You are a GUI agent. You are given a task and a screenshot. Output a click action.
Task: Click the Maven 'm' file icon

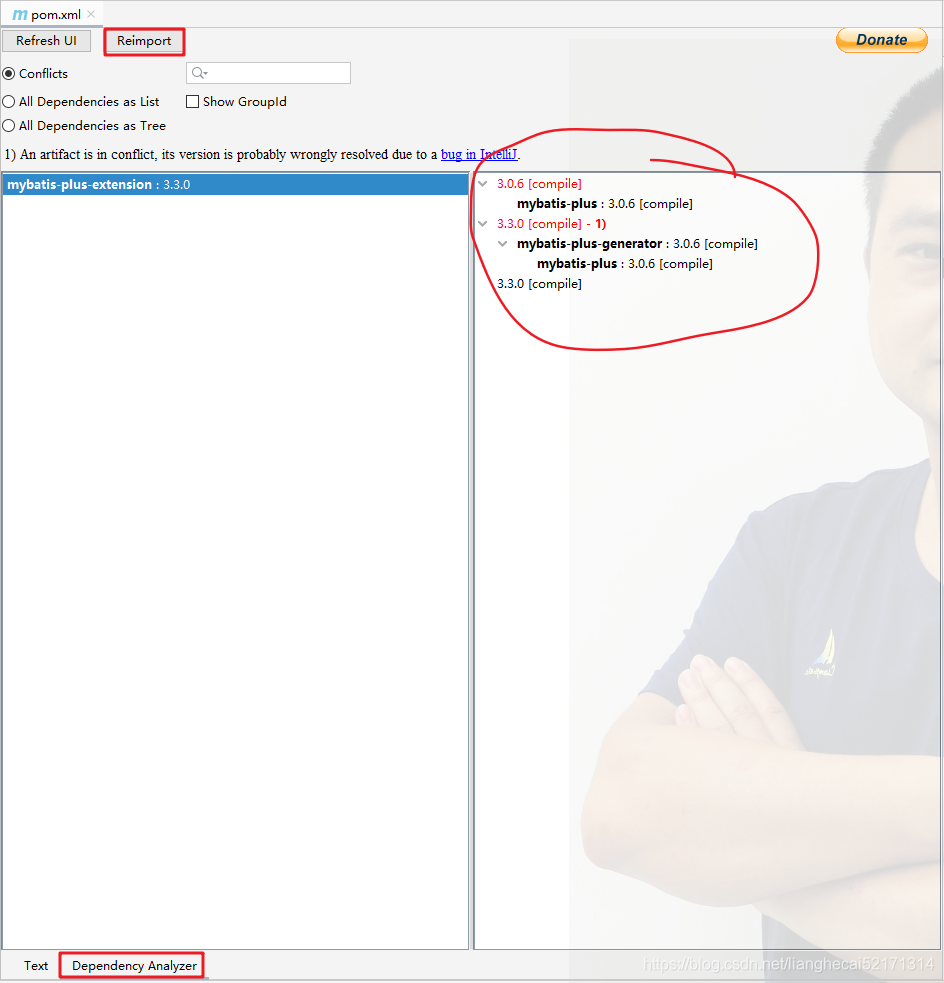(x=19, y=14)
